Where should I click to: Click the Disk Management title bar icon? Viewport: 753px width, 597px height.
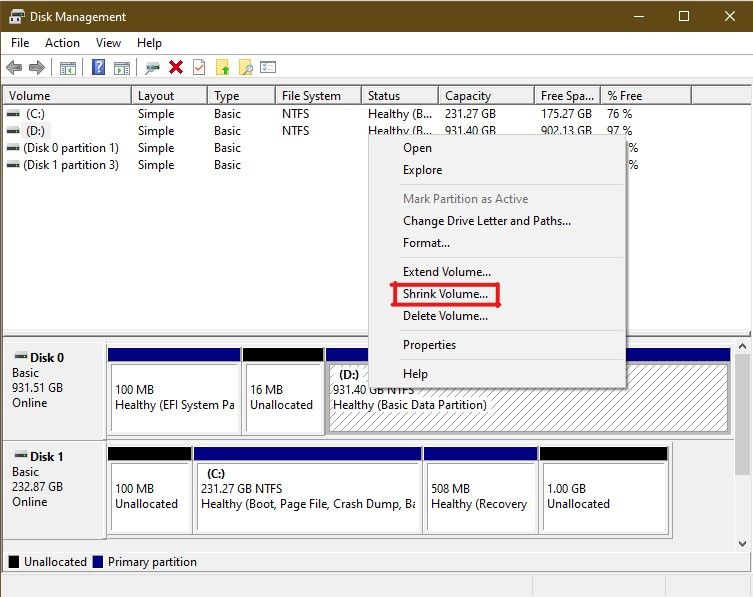[17, 17]
